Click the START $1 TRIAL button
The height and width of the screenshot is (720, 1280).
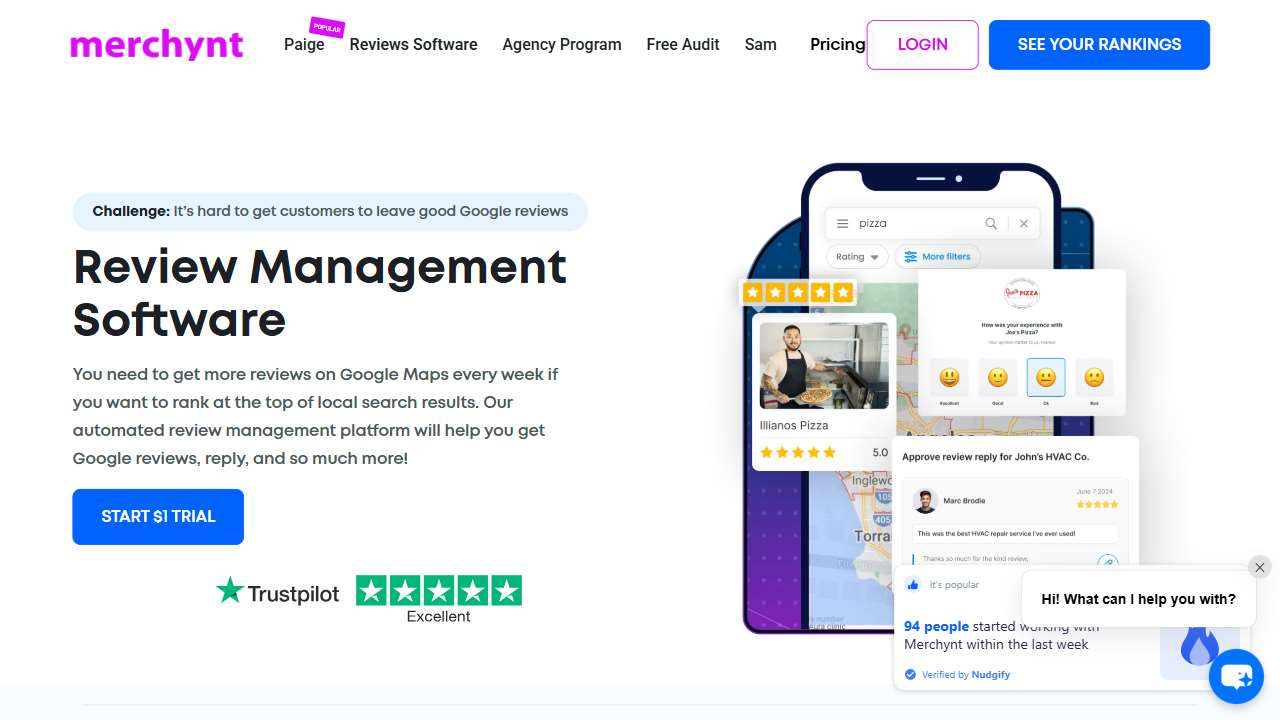point(158,517)
